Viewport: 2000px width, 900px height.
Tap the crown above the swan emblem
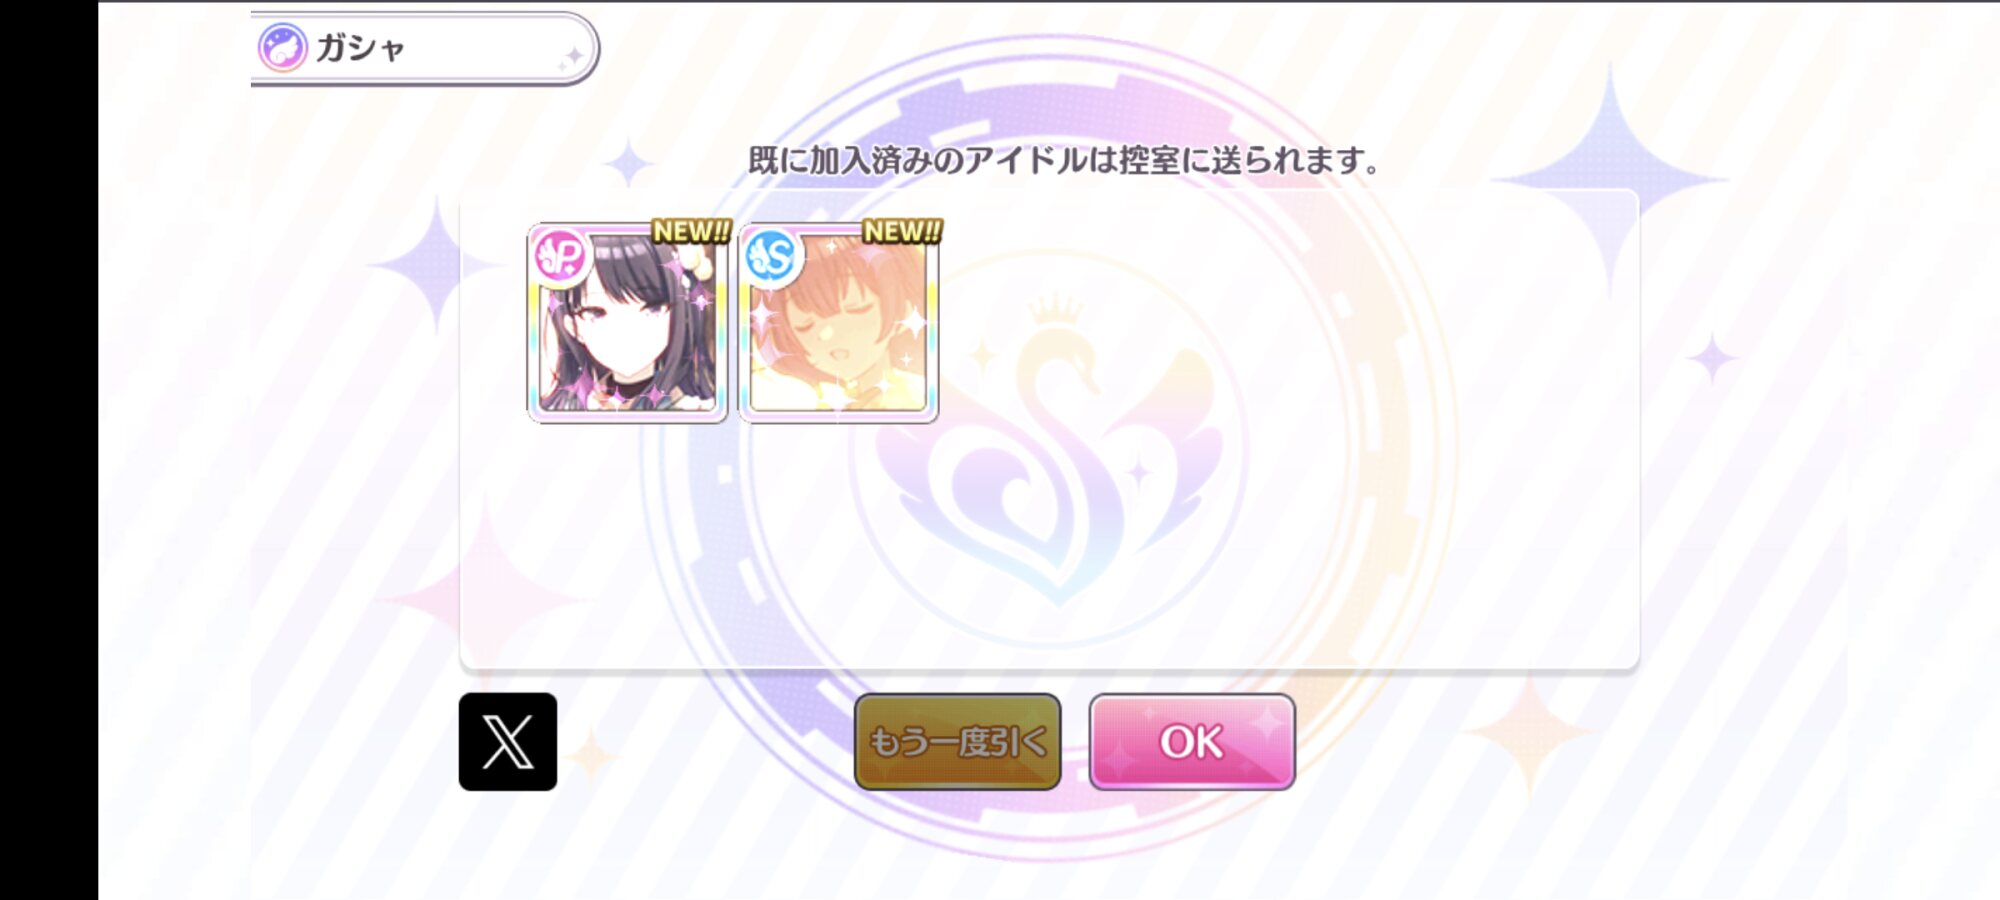pos(1057,310)
